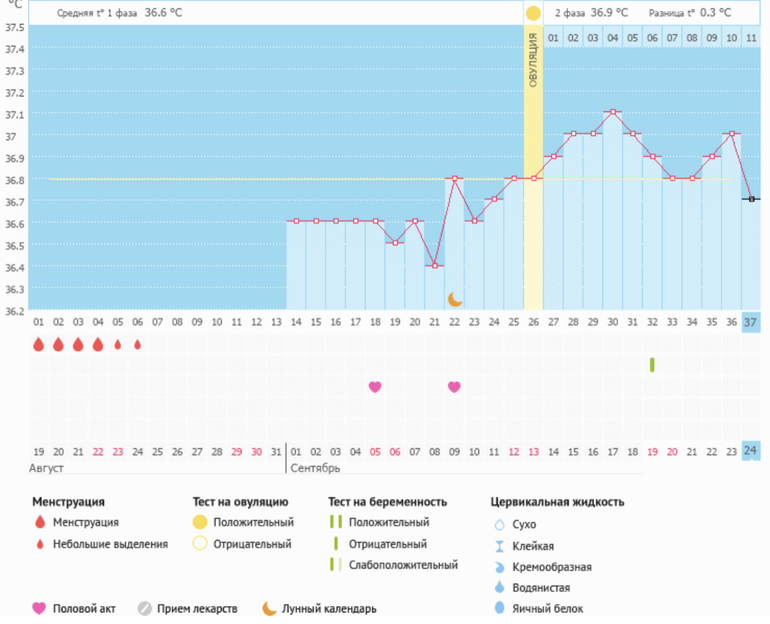Click the Прием лекарств pill legend icon
The image size is (770, 624).
pyautogui.click(x=144, y=608)
